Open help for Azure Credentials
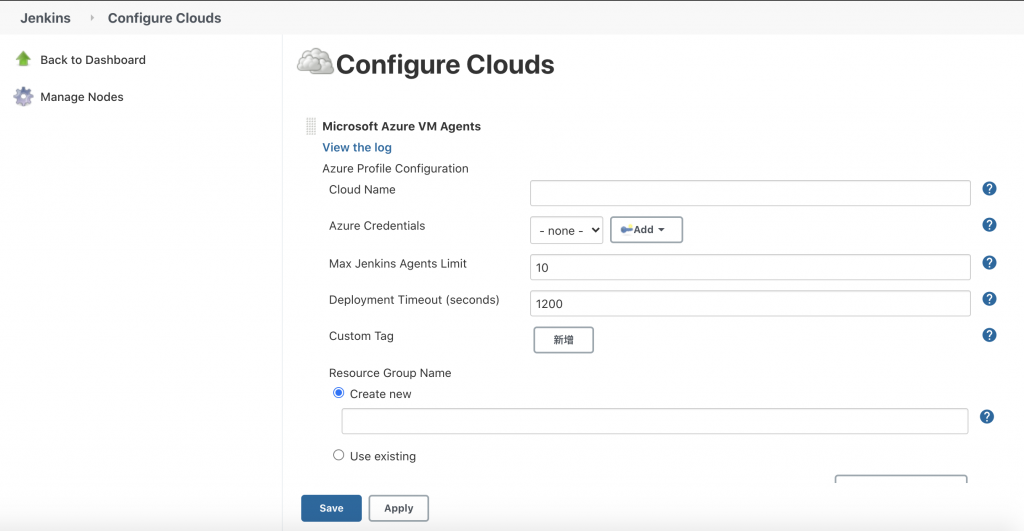The image size is (1024, 531). pyautogui.click(x=989, y=225)
